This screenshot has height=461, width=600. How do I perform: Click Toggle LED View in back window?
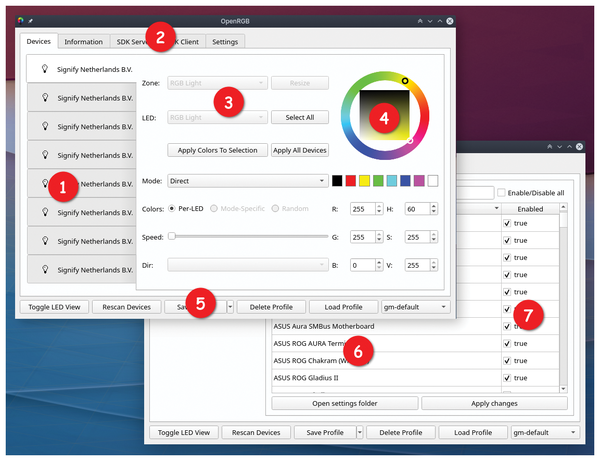click(184, 432)
